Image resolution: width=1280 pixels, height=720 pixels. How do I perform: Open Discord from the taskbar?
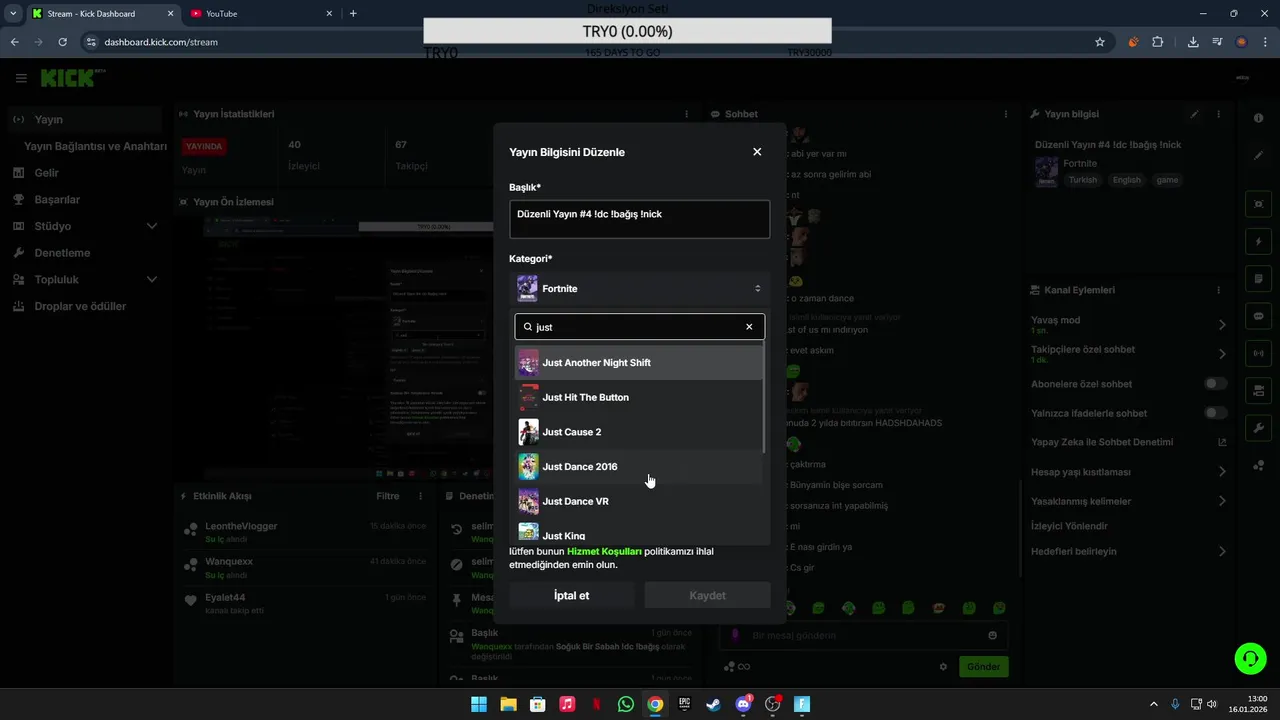coord(743,704)
